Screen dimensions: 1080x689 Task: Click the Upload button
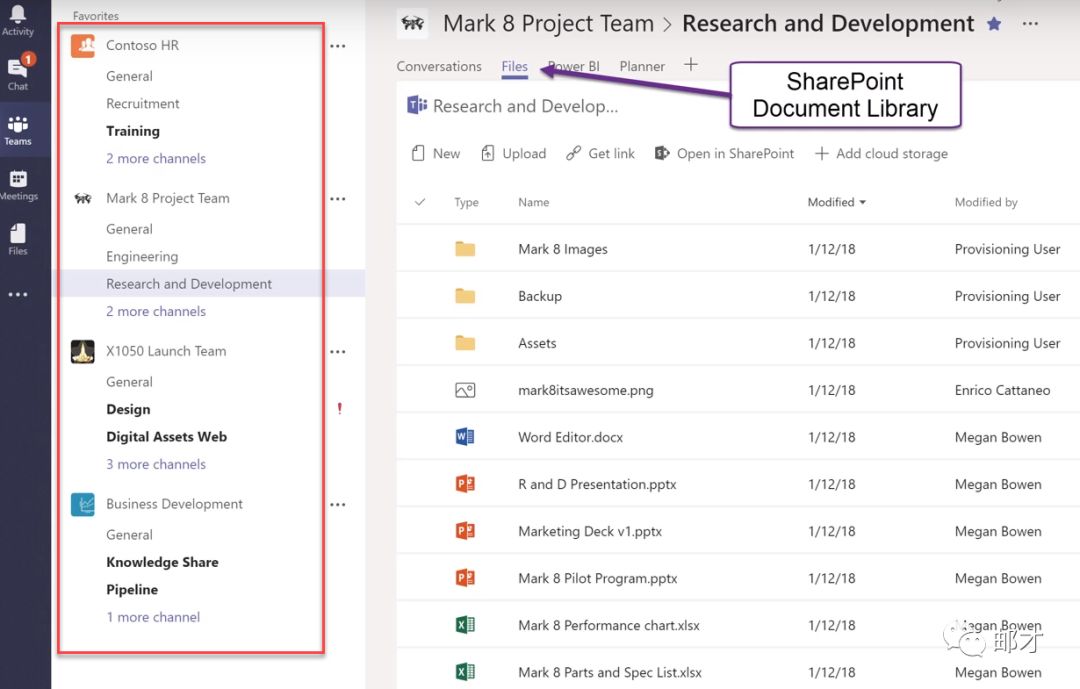coord(513,154)
